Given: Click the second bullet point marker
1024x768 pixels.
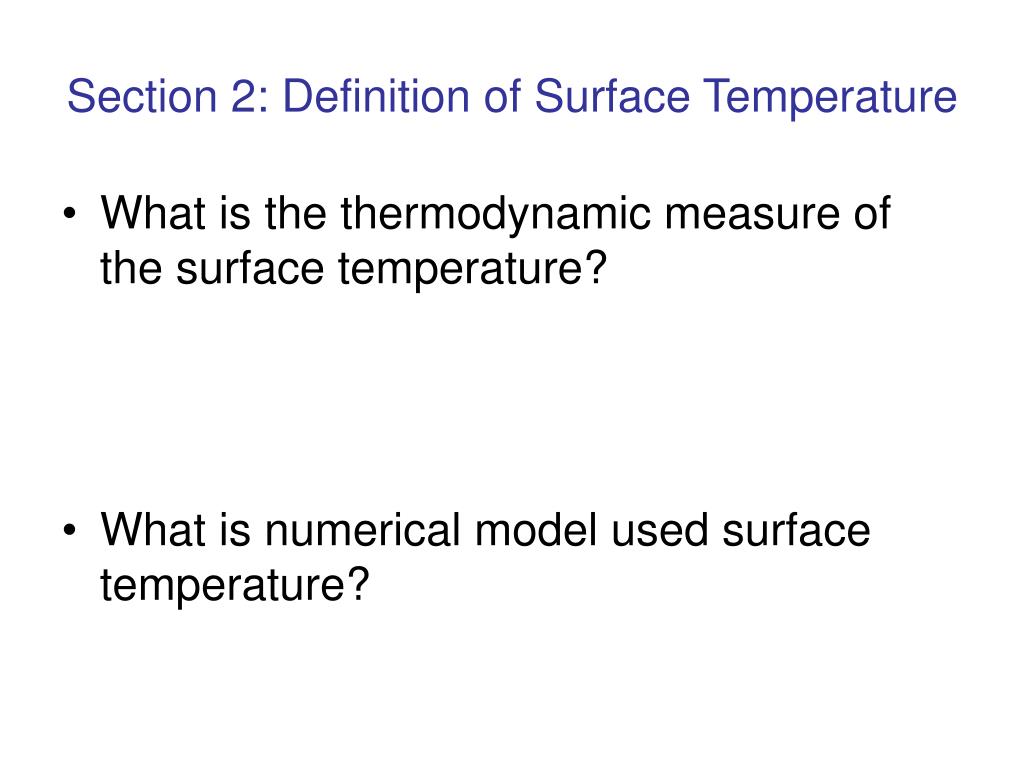Looking at the screenshot, I should pos(70,530).
